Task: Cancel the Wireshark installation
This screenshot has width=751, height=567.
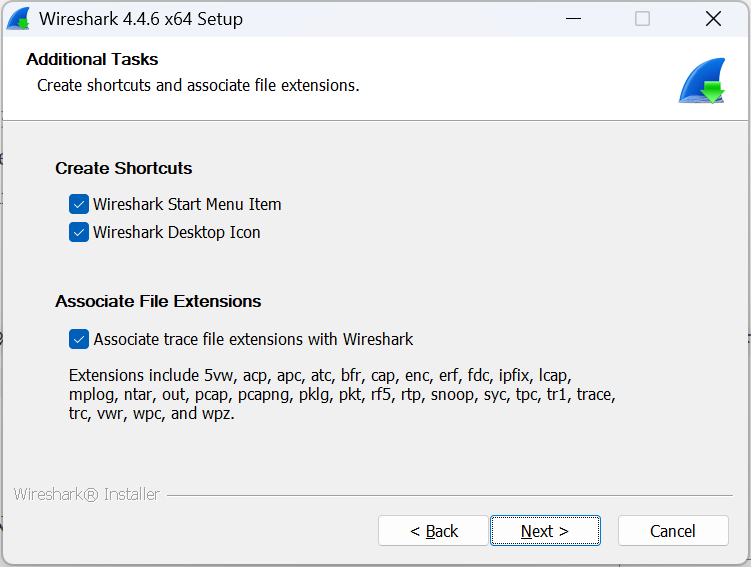Action: click(673, 531)
